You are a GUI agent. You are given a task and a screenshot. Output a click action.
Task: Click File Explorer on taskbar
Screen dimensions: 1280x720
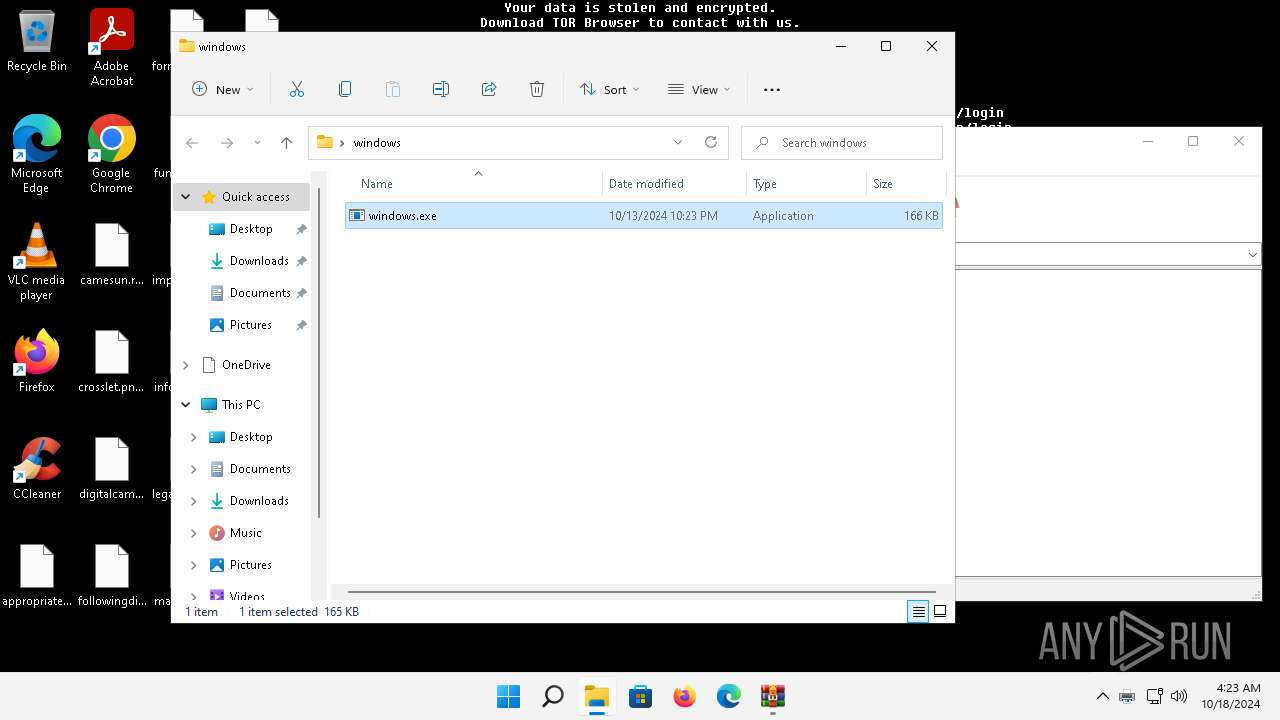click(597, 696)
